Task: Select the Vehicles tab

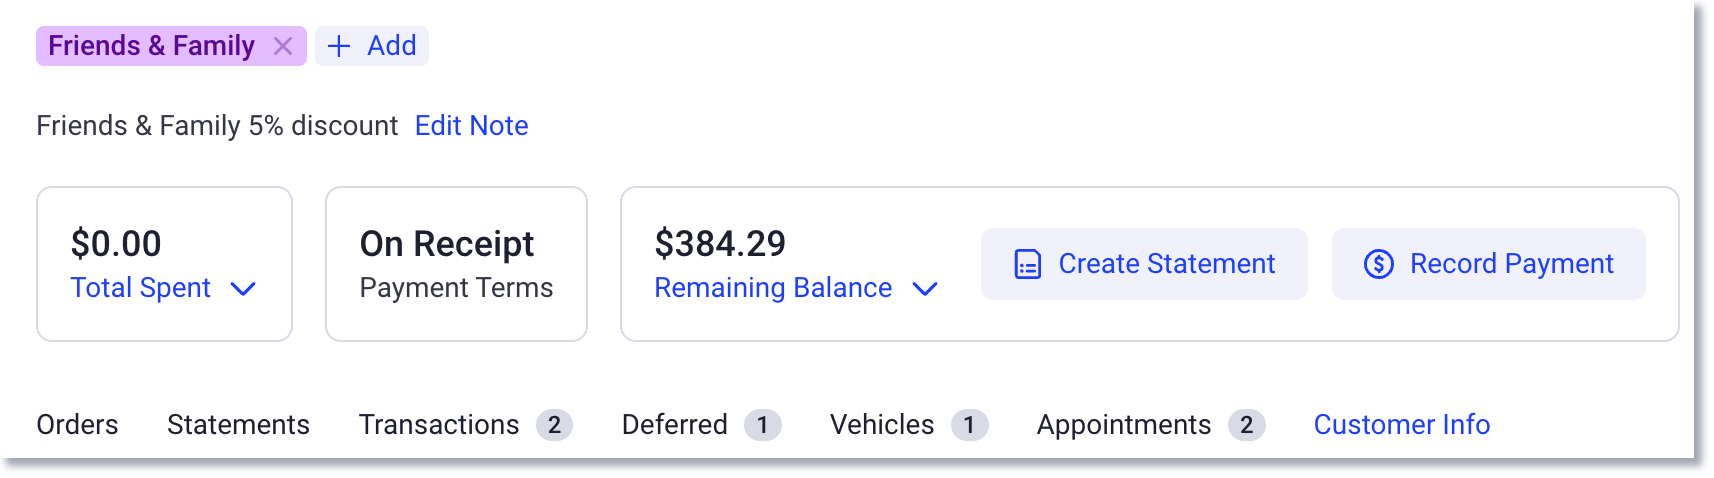Action: pos(882,425)
